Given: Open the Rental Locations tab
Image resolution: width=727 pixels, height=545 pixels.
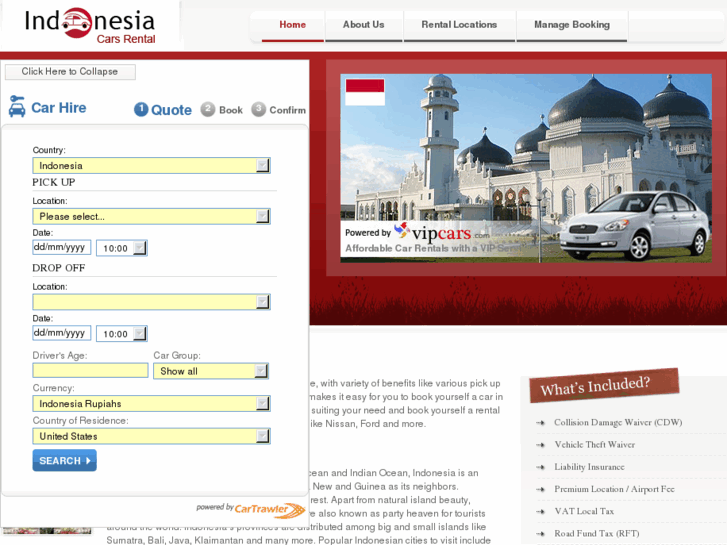Looking at the screenshot, I should [459, 25].
